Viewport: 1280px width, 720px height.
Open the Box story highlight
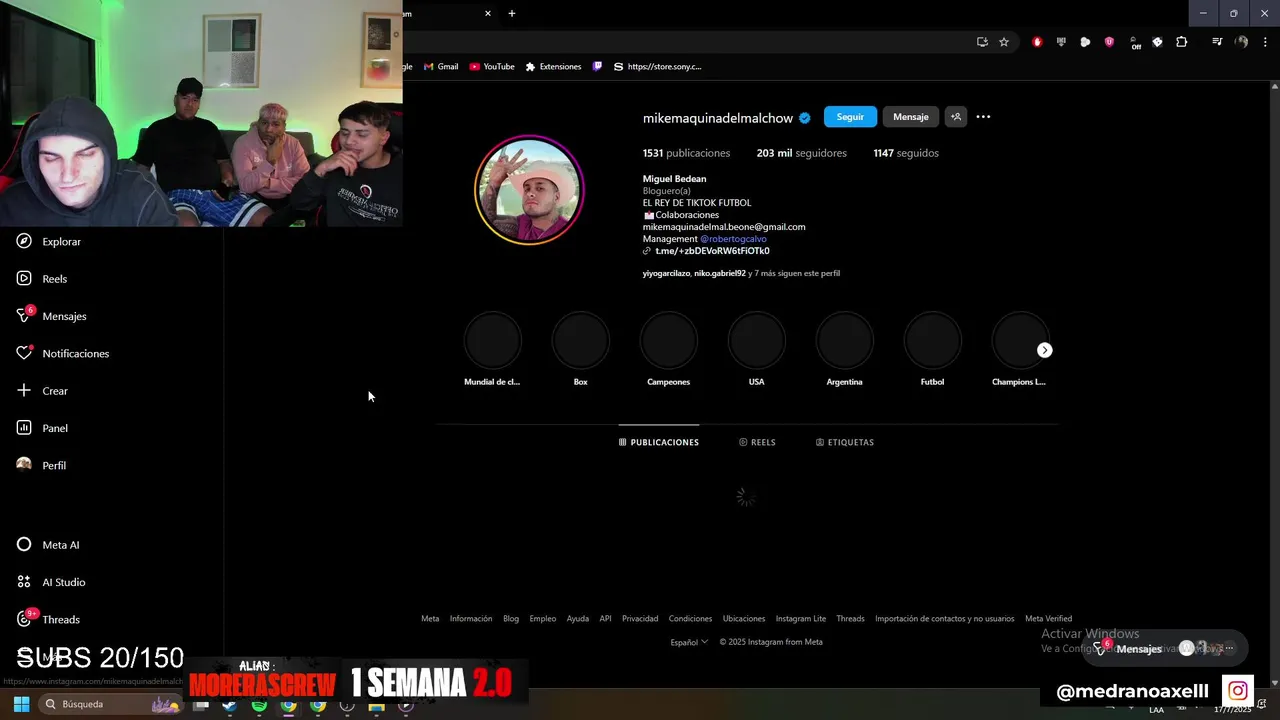580,349
